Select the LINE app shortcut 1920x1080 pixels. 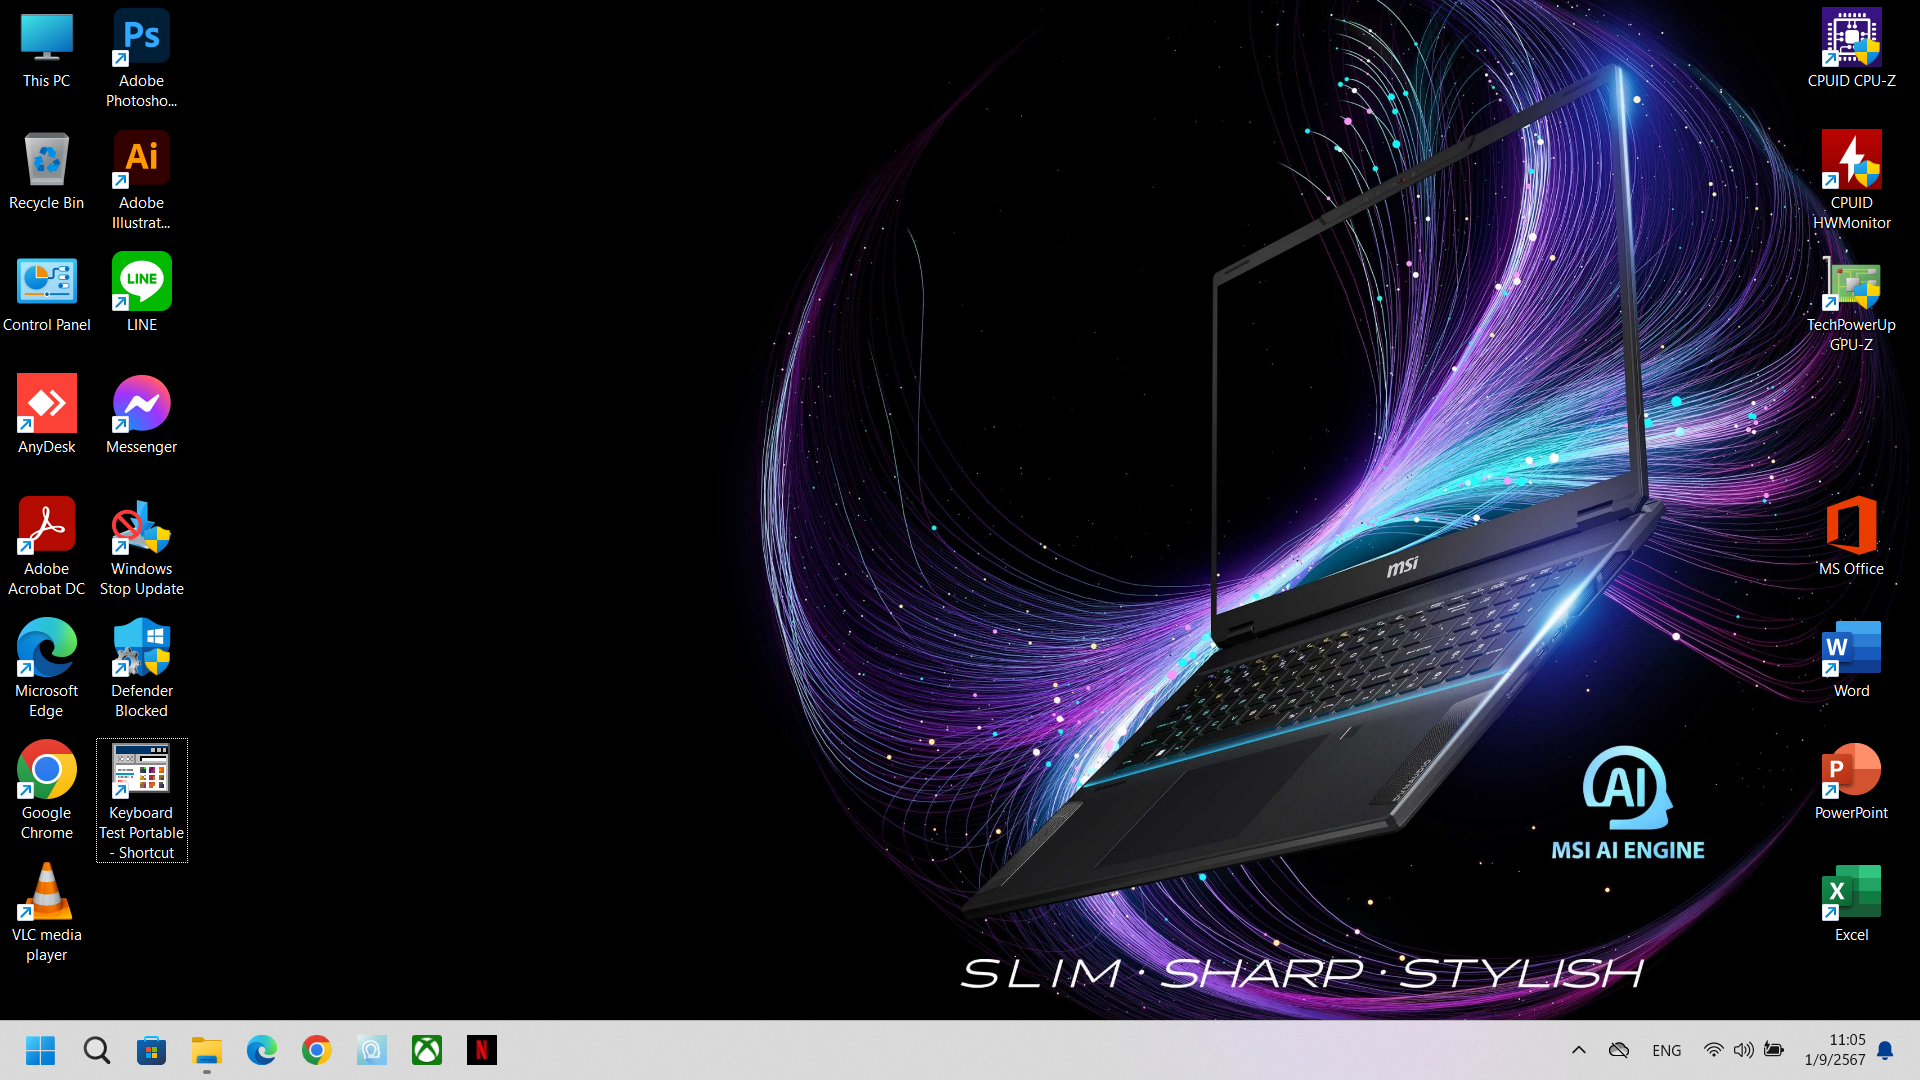pyautogui.click(x=141, y=294)
